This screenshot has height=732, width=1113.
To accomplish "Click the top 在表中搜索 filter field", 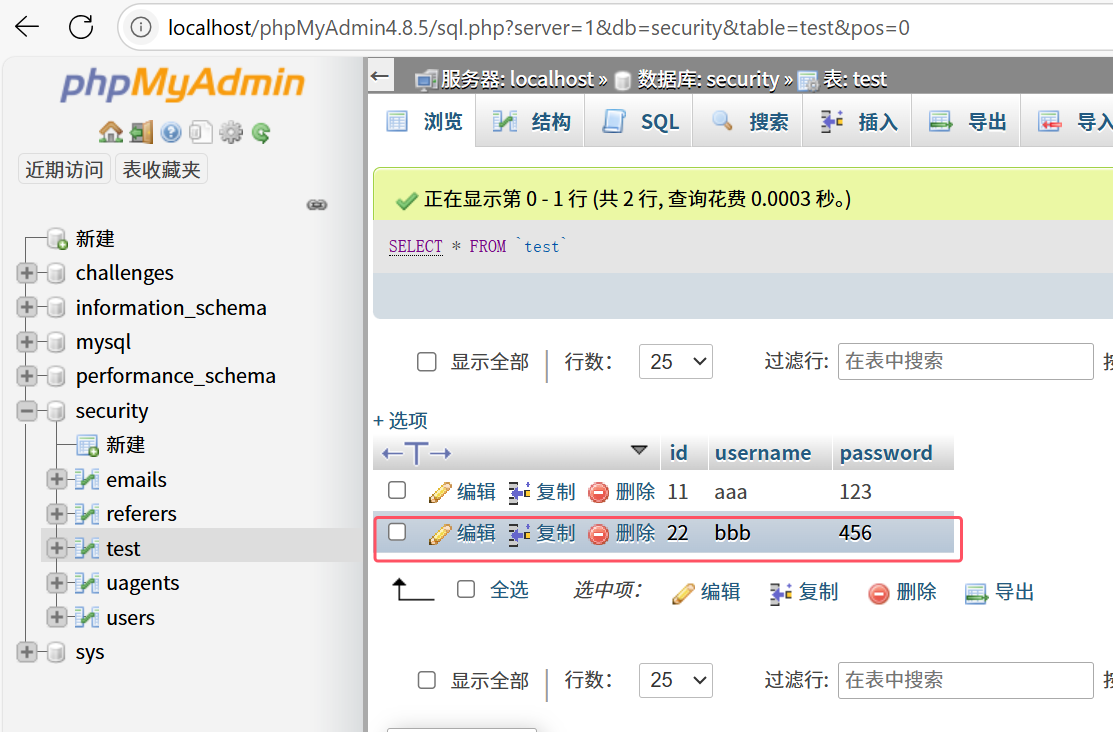I will [965, 361].
